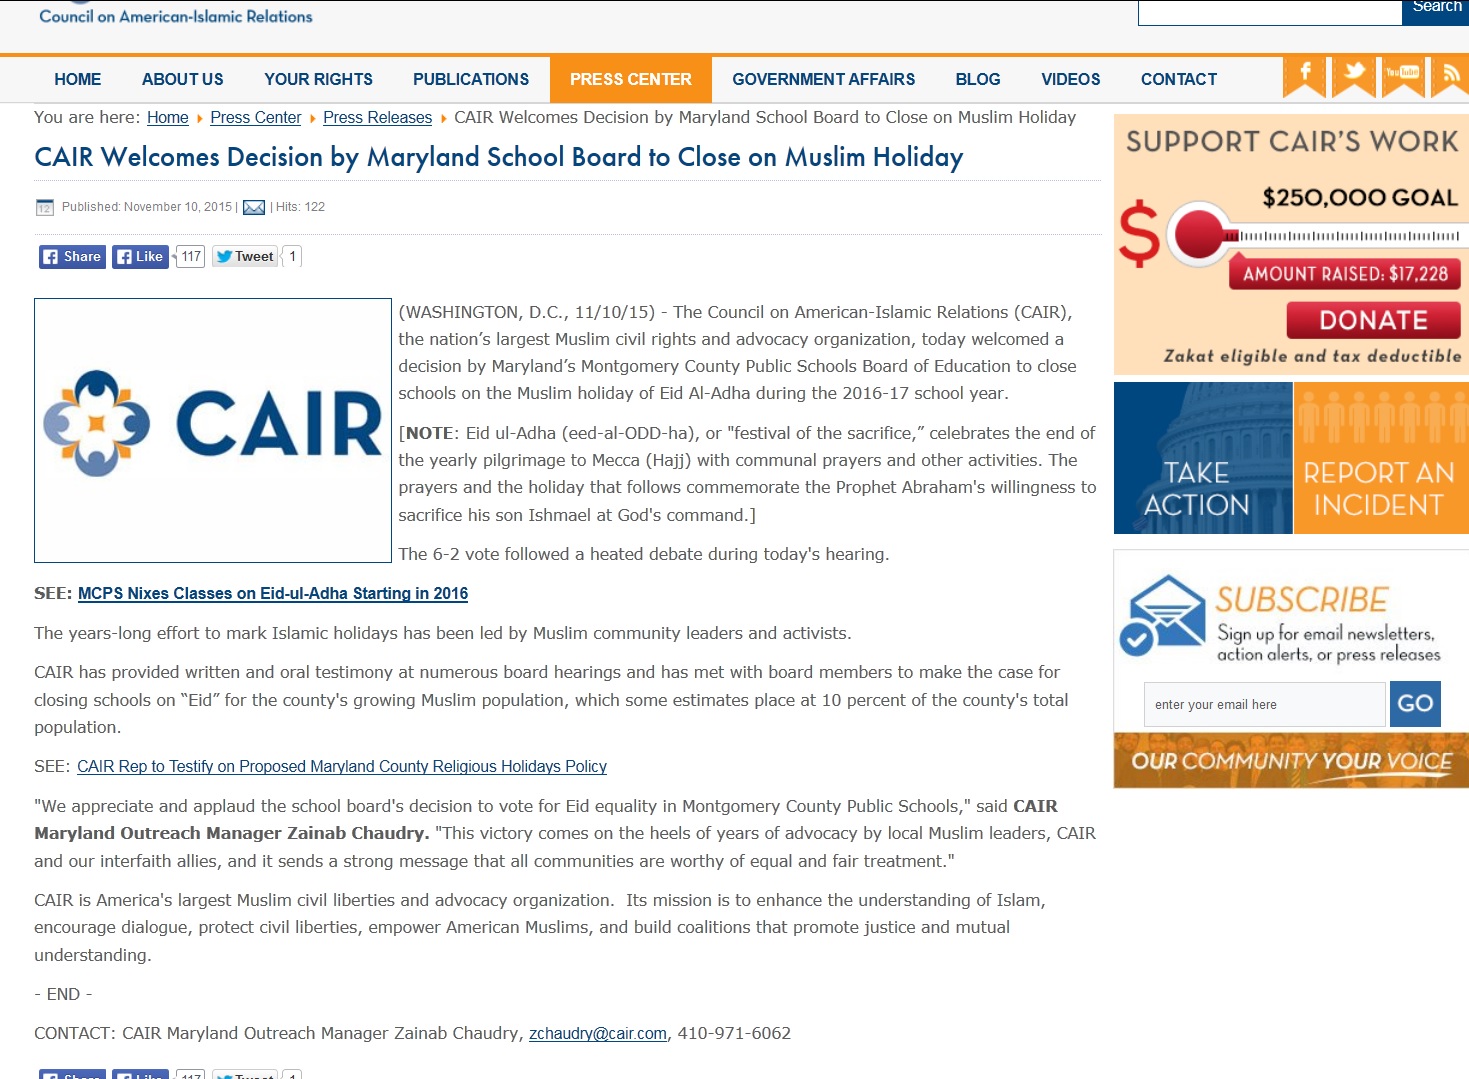Screen dimensions: 1469x1079
Task: Focus the enter your email here field
Action: coord(1265,705)
